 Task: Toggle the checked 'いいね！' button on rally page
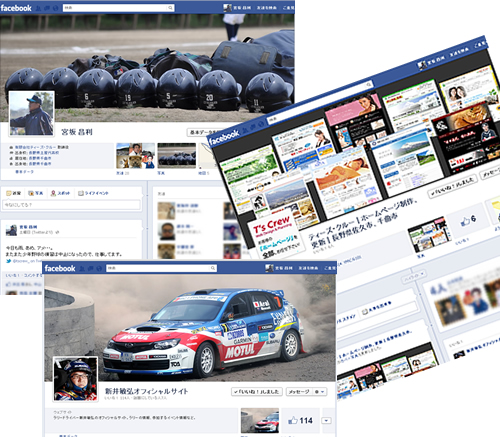tap(257, 392)
